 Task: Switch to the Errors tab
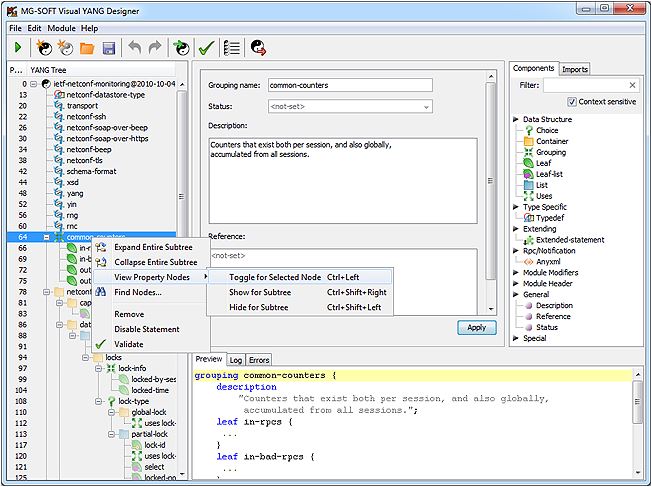tap(259, 360)
